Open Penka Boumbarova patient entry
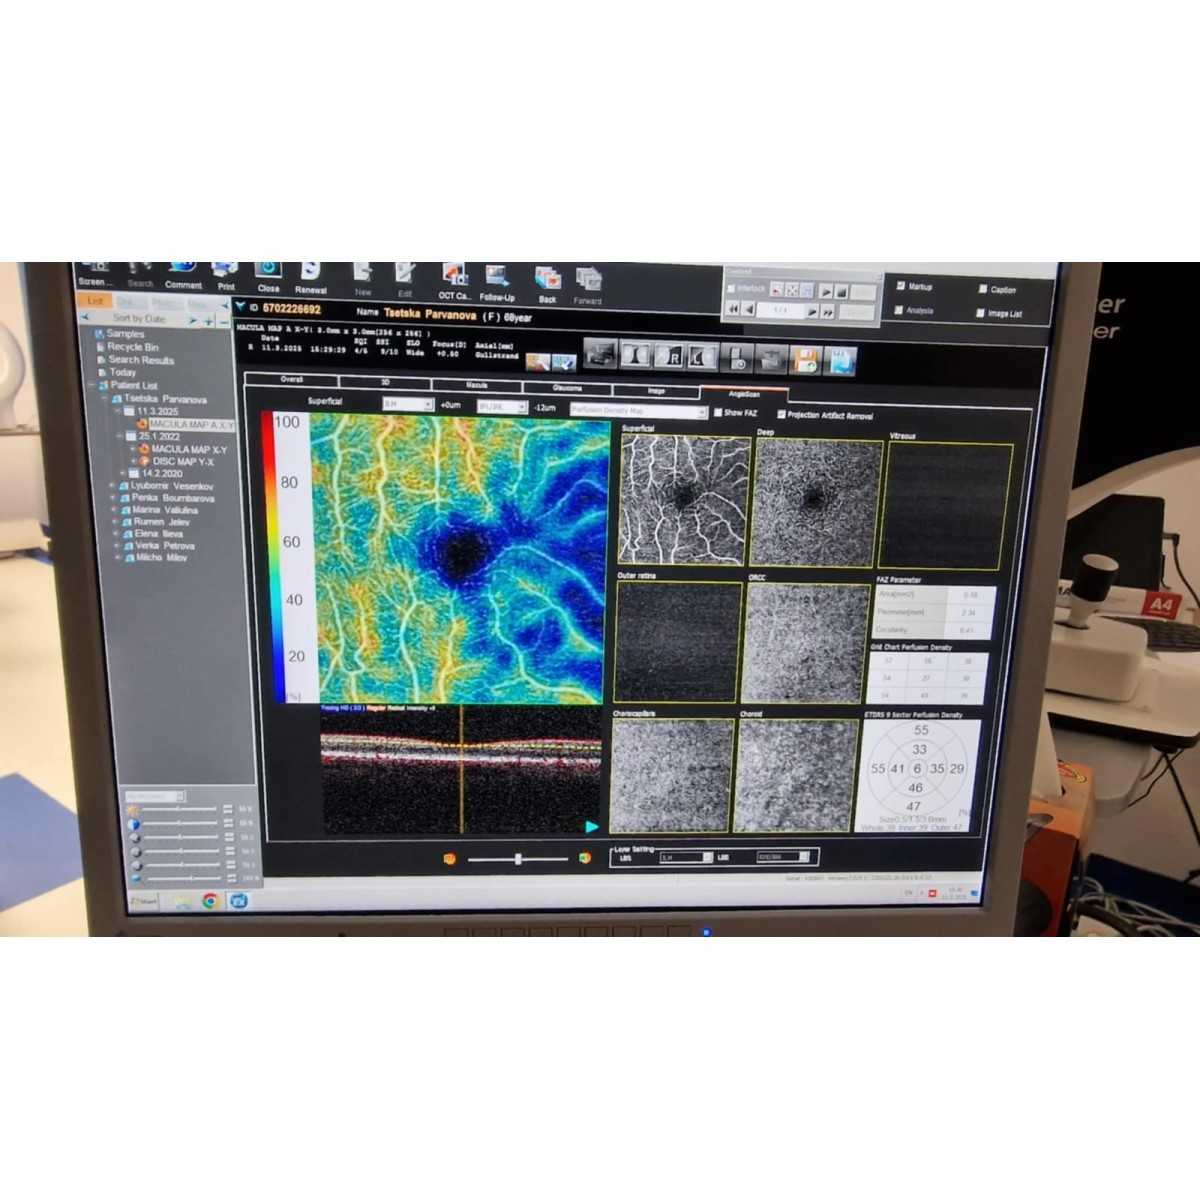The height and width of the screenshot is (1200, 1200). [172, 498]
